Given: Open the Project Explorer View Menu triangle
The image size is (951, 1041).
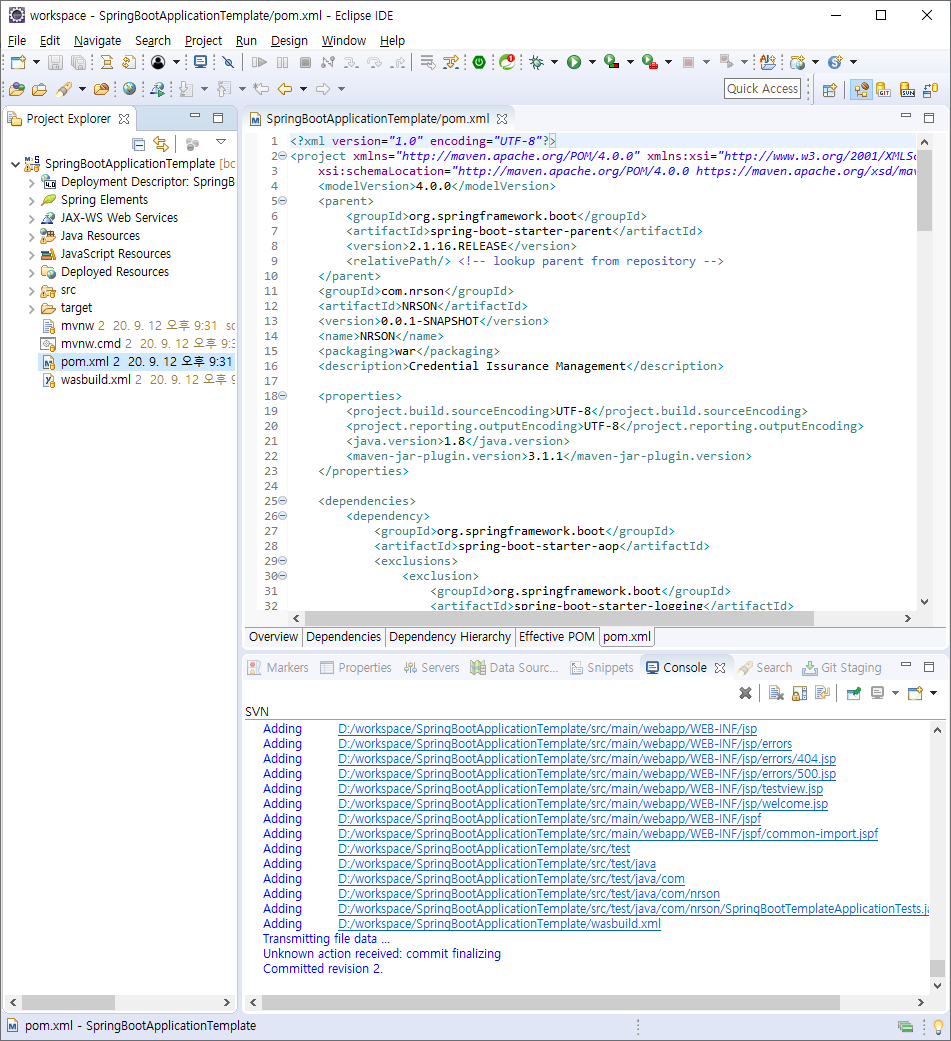Looking at the screenshot, I should (x=221, y=142).
